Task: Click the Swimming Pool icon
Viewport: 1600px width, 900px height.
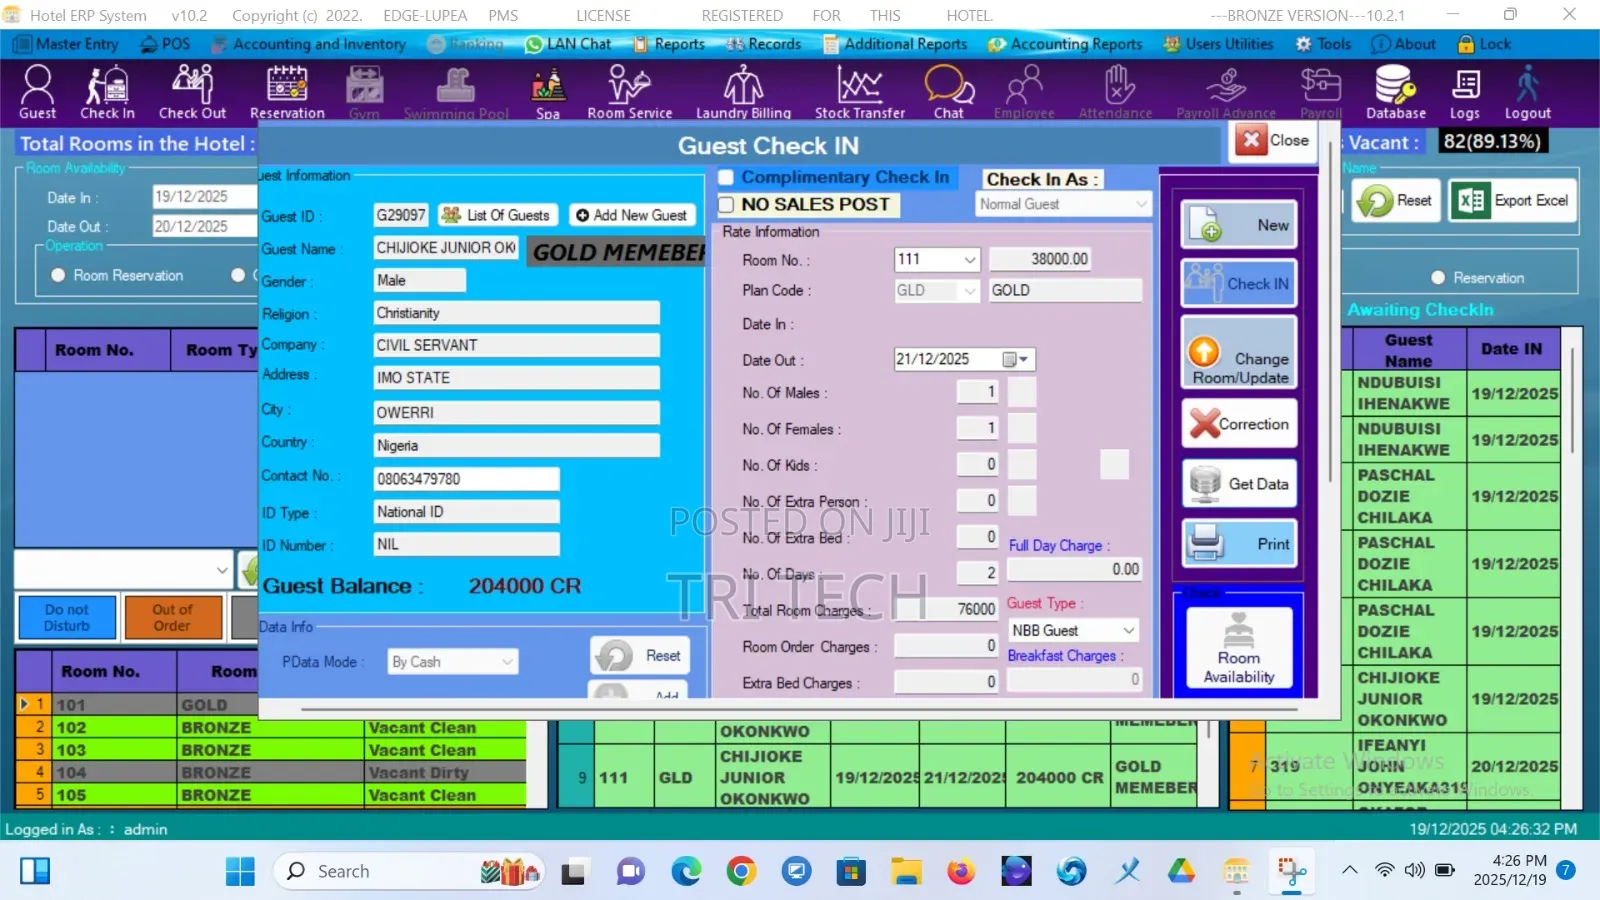Action: point(456,92)
